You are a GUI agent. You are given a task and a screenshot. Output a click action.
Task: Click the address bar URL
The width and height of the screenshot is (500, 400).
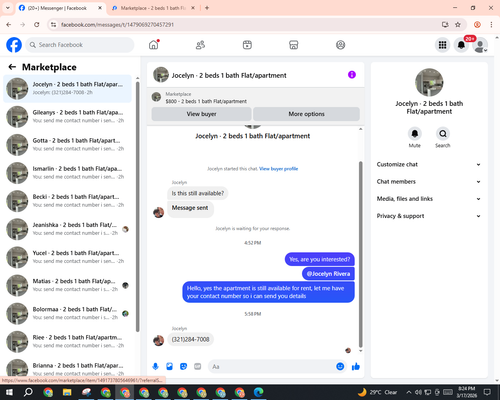[117, 25]
